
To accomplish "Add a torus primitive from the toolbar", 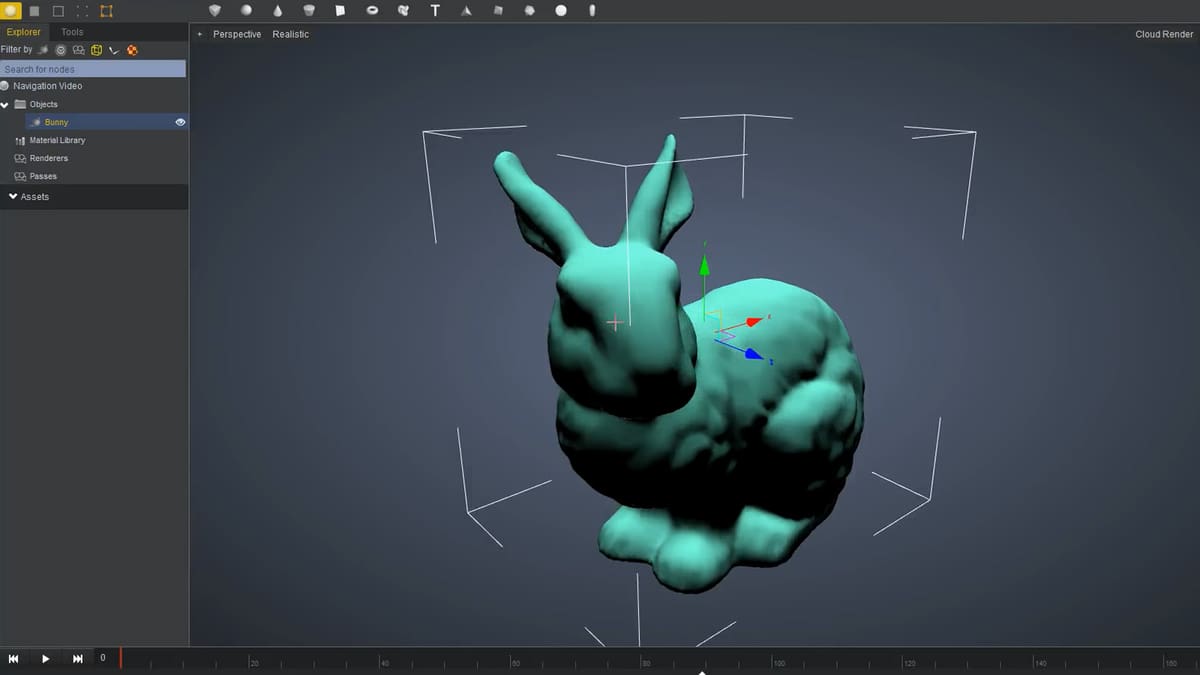I will [372, 10].
